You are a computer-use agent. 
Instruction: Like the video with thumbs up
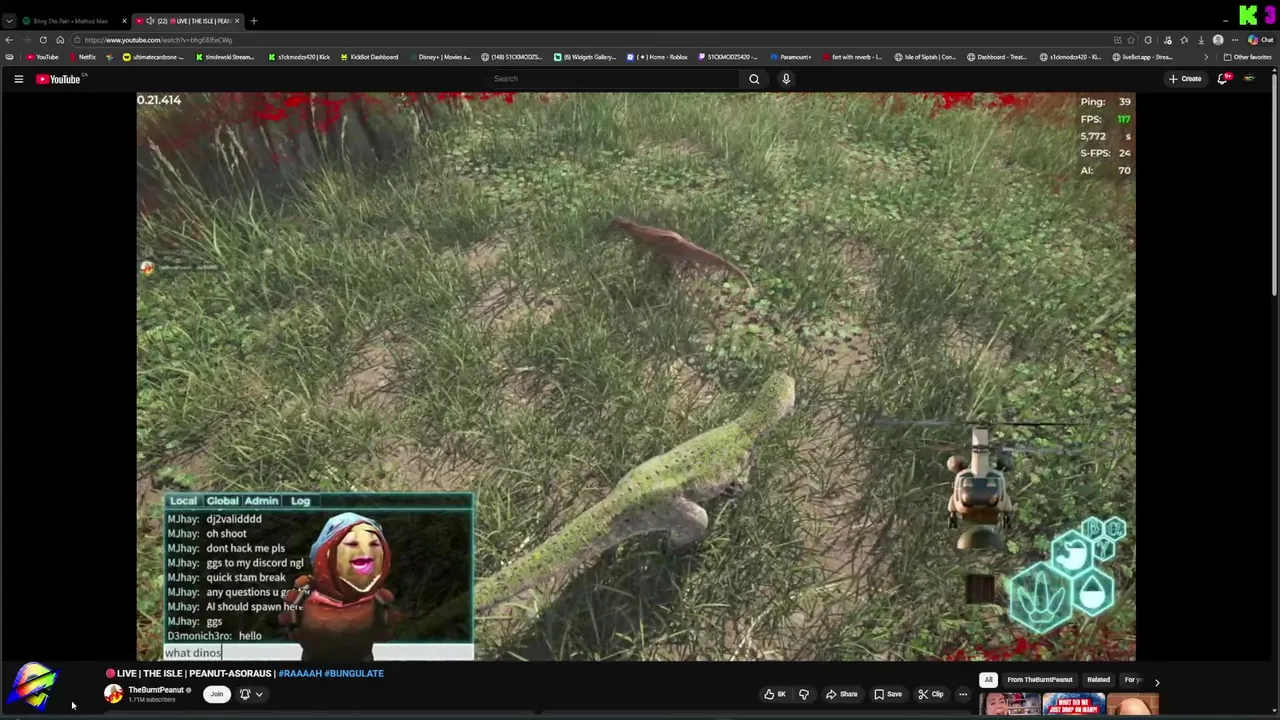(x=775, y=694)
